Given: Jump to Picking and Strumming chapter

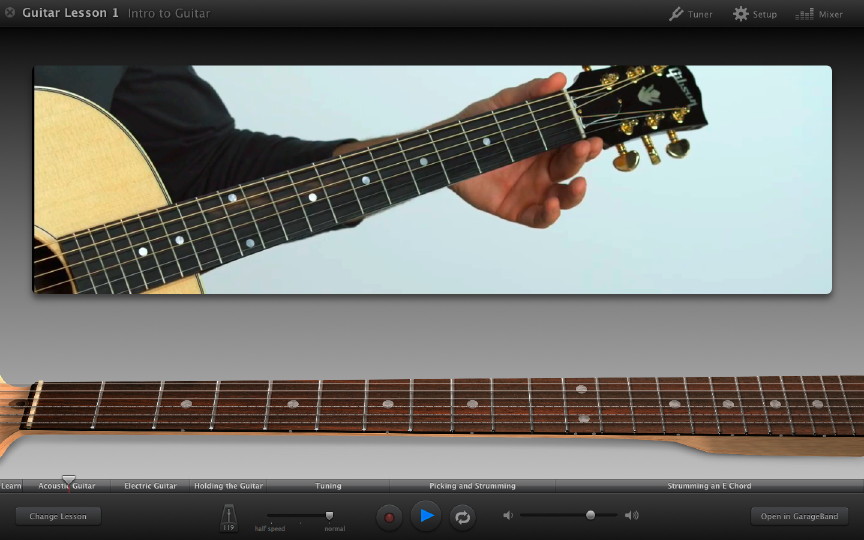Looking at the screenshot, I should tap(472, 486).
